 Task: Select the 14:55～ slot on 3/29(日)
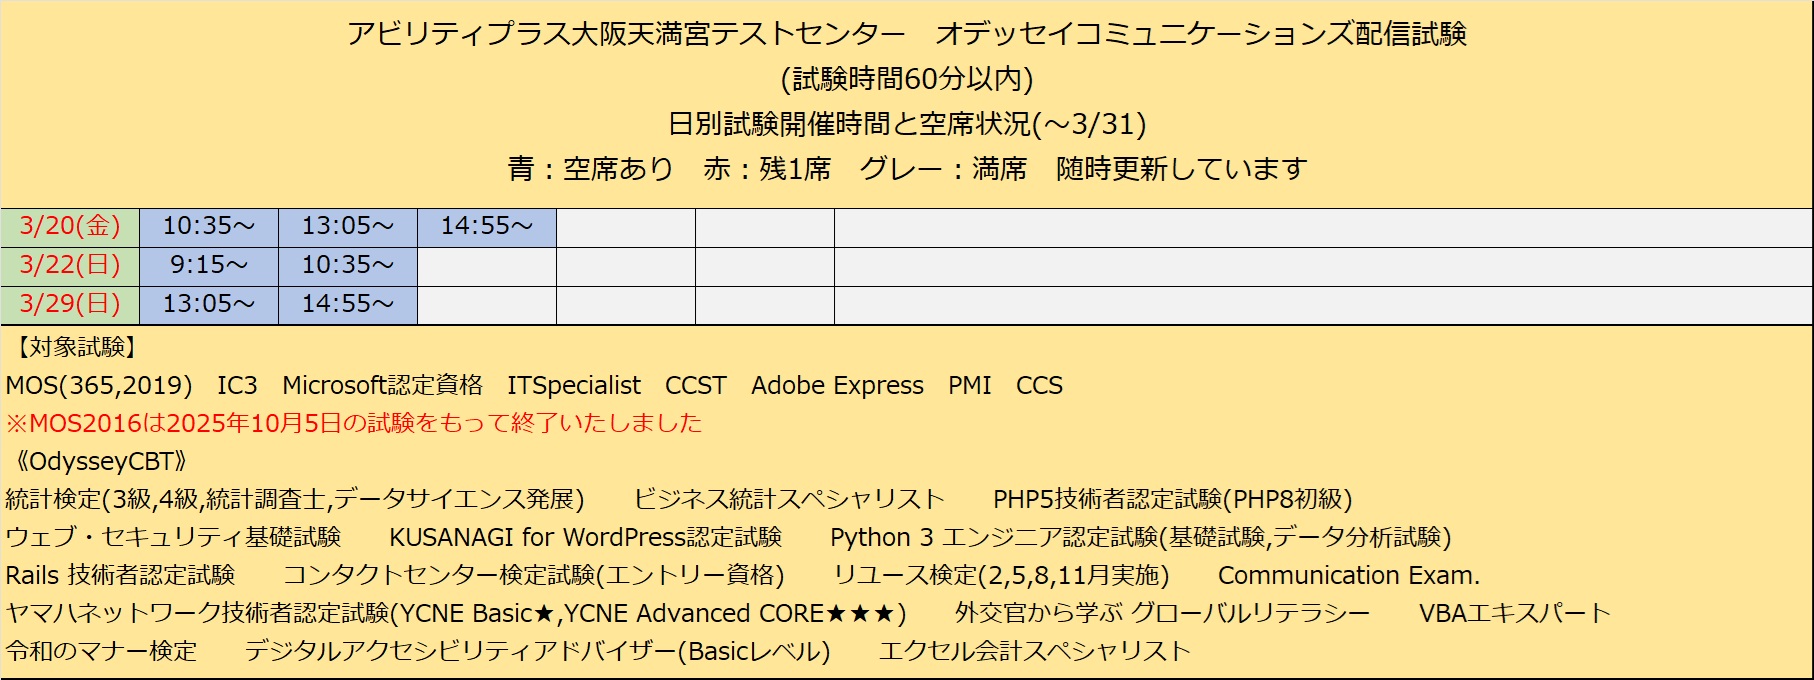tap(347, 304)
